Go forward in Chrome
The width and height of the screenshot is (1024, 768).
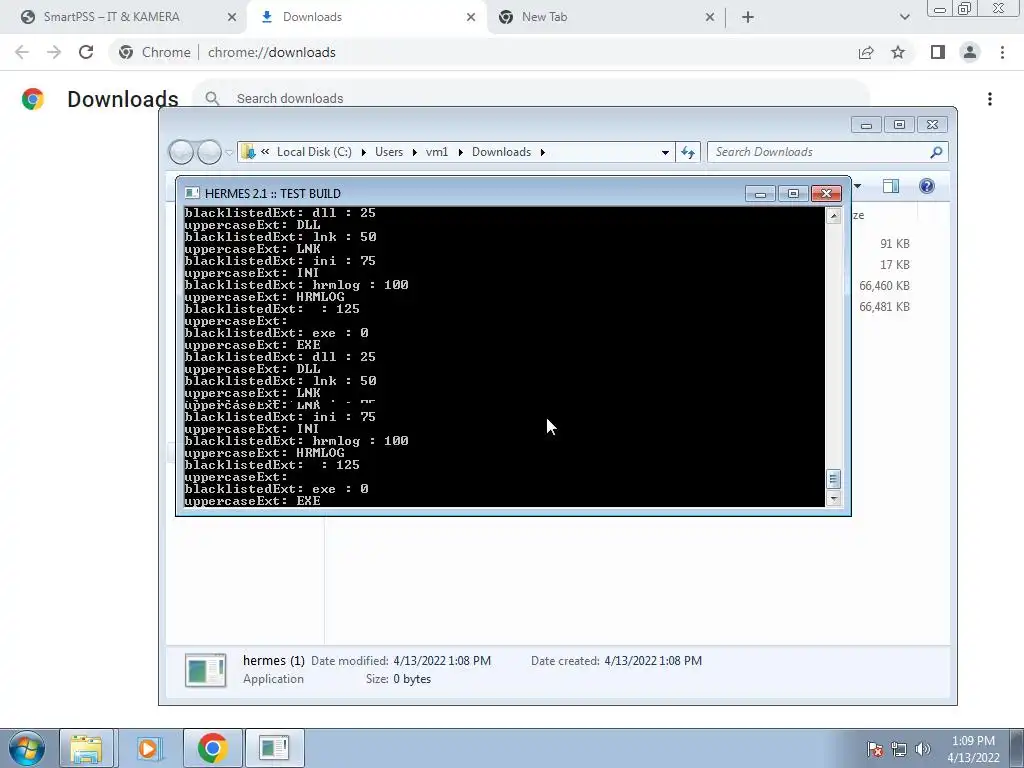(54, 52)
